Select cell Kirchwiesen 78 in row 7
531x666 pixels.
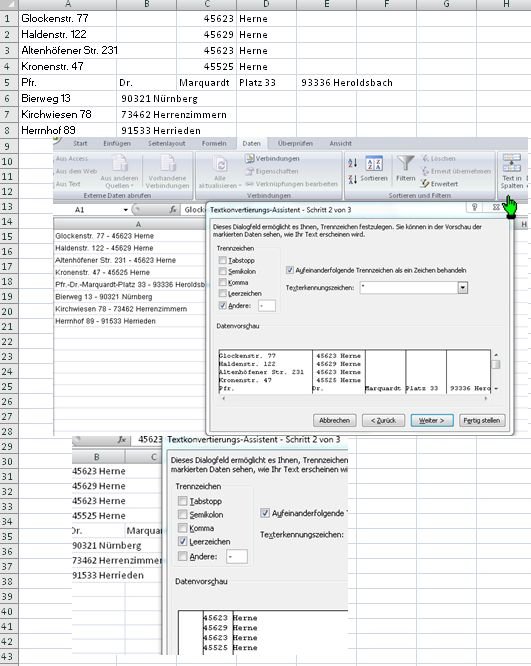pos(68,114)
